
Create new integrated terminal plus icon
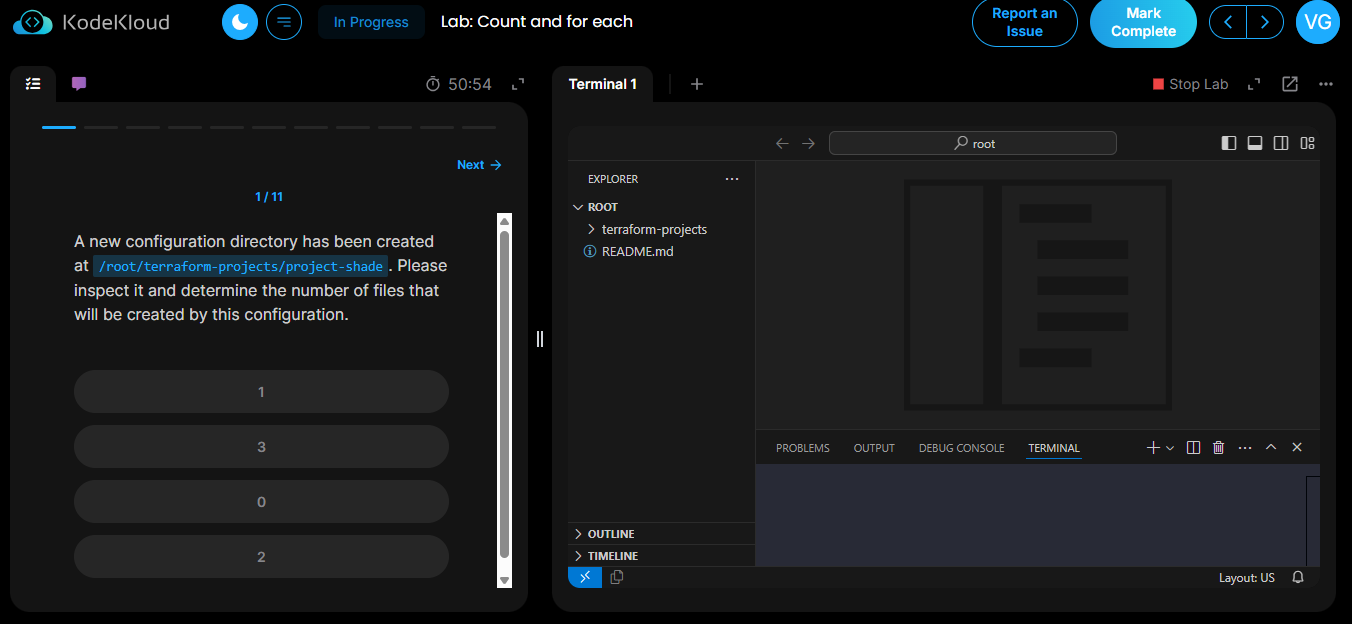point(1153,448)
